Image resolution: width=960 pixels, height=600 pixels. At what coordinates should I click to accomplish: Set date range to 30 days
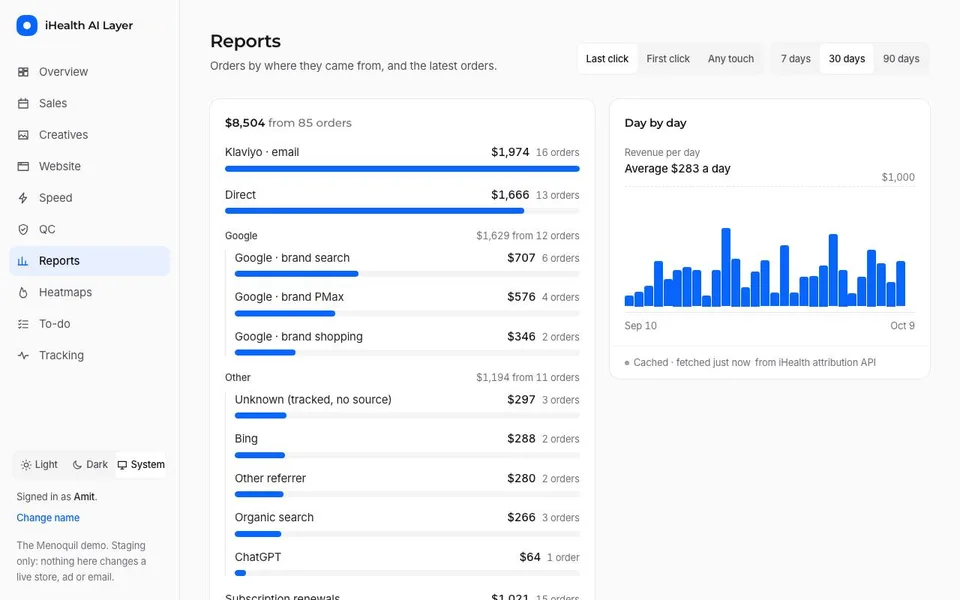(x=847, y=59)
